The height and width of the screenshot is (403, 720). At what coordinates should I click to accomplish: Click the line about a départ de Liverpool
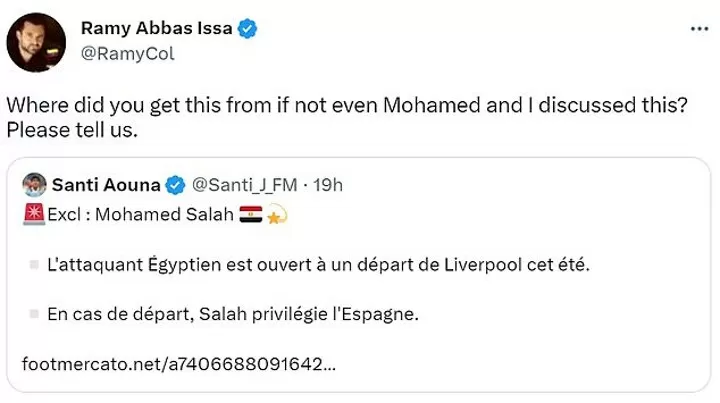pos(318,265)
